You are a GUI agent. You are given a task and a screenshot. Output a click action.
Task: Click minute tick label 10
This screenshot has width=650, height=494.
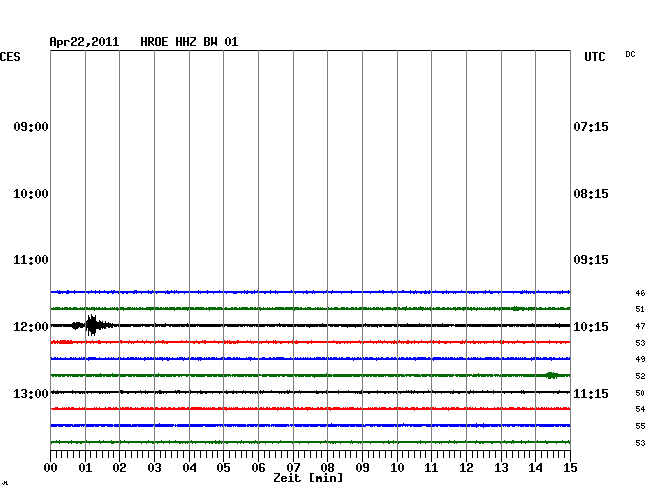(397, 468)
